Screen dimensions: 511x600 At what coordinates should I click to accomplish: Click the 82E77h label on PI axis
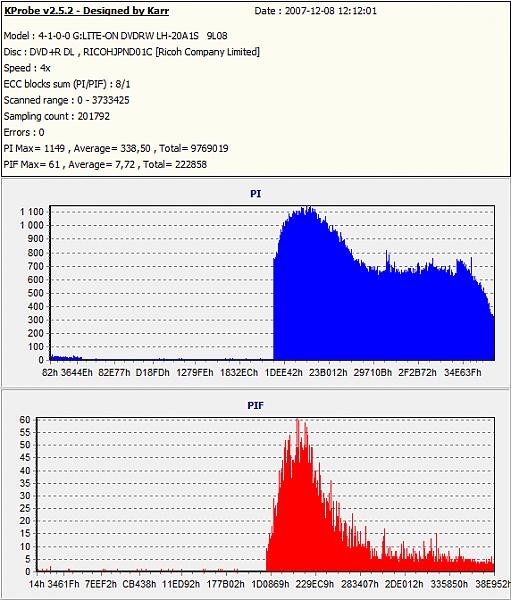(x=114, y=372)
